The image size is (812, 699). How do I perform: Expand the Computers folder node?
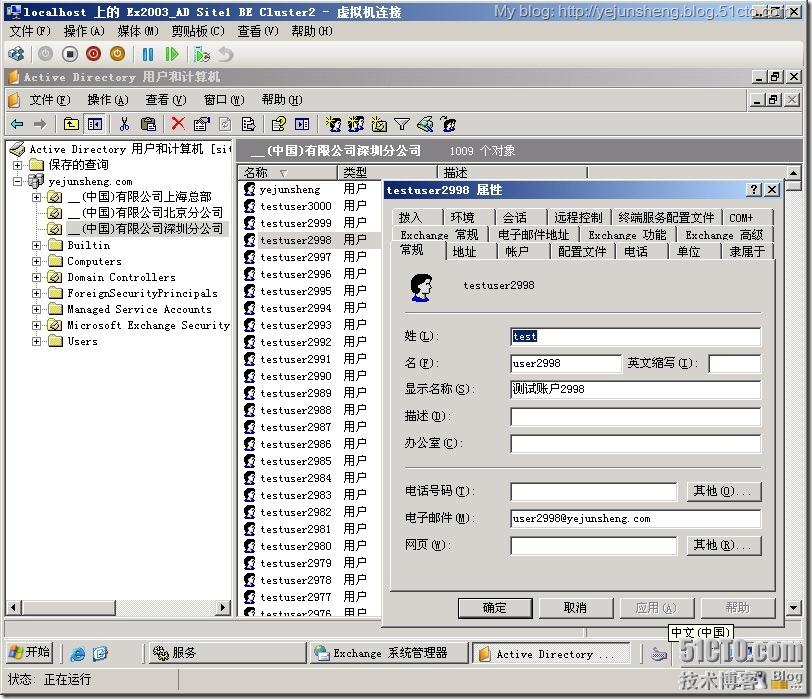tap(36, 261)
